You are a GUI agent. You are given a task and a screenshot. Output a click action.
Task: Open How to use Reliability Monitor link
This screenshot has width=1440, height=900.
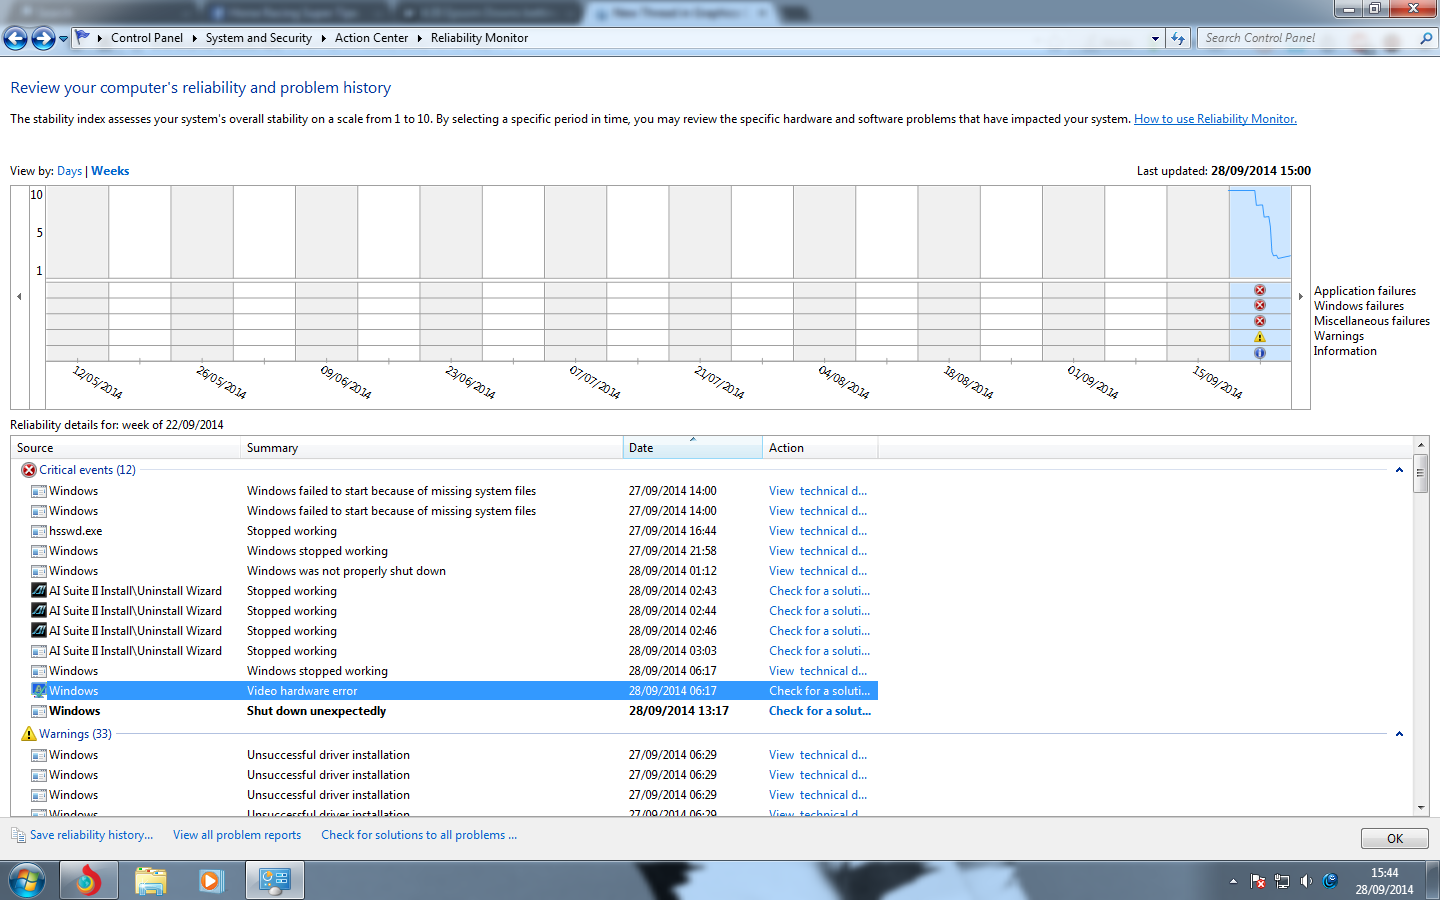click(x=1215, y=119)
